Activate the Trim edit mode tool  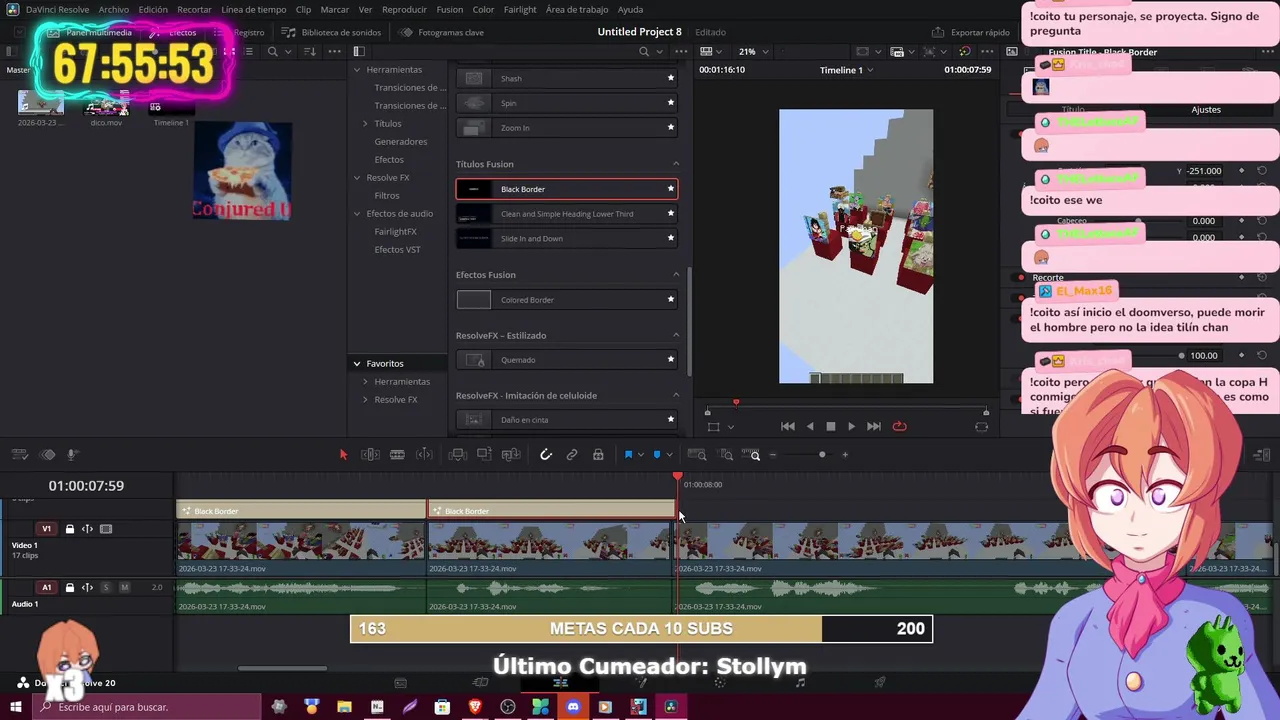[370, 455]
